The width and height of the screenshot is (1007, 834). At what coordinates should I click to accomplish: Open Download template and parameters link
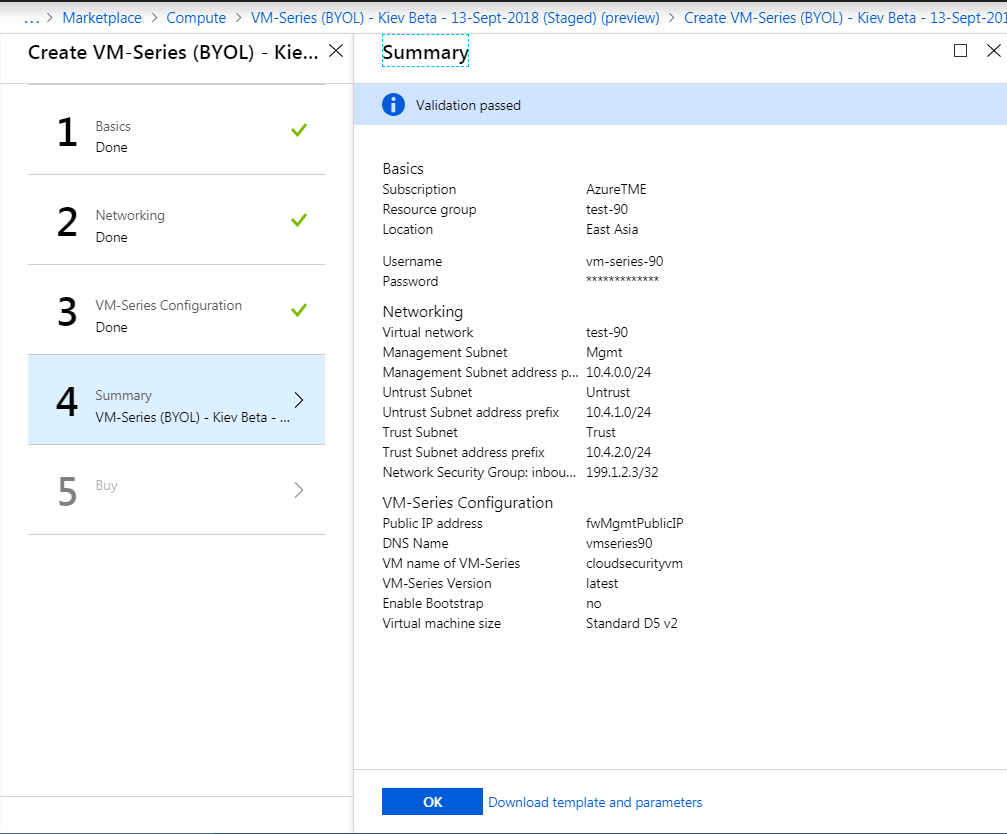[x=595, y=802]
